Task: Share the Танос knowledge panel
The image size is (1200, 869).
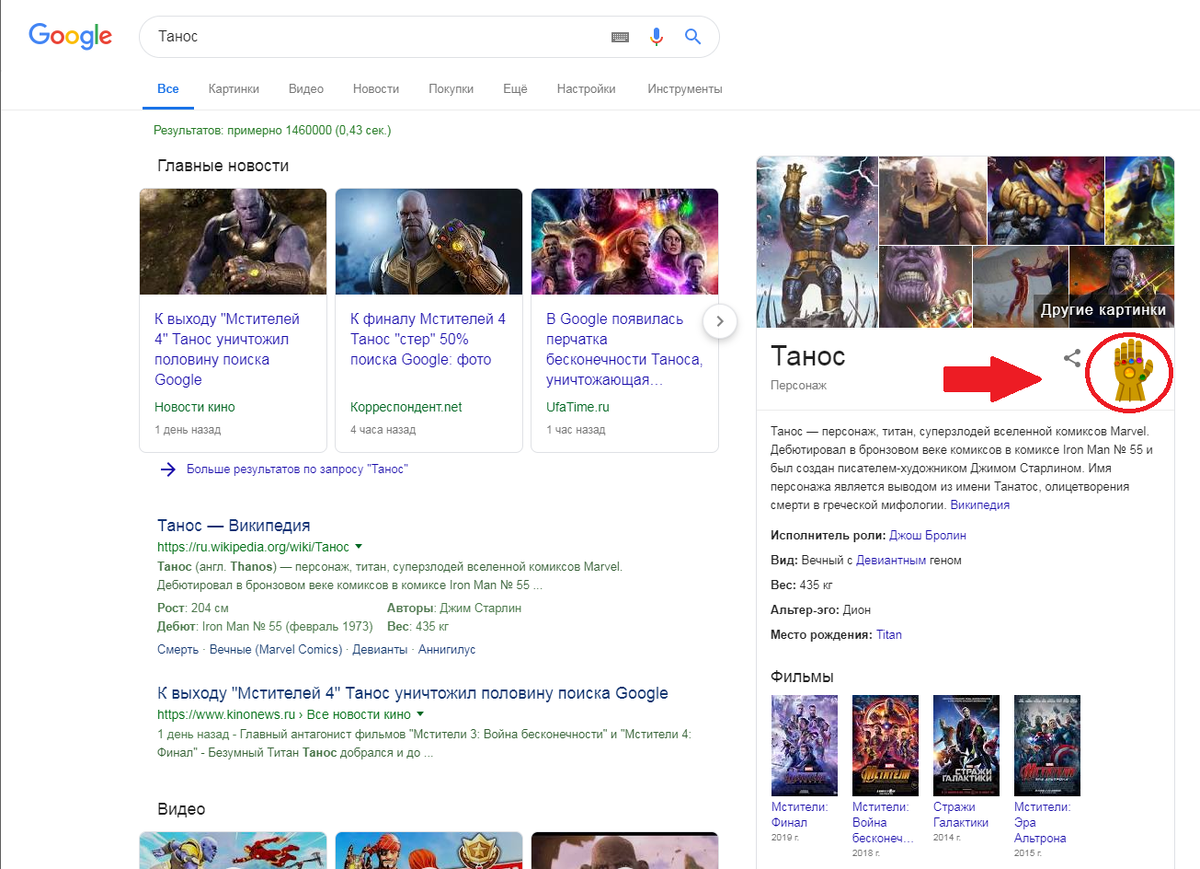Action: pyautogui.click(x=1071, y=357)
